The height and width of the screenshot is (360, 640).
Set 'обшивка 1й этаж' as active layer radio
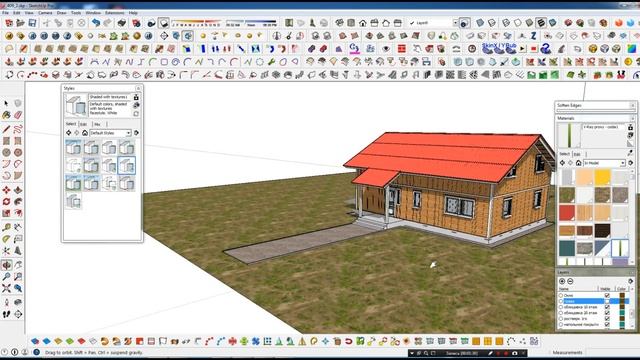(561, 307)
